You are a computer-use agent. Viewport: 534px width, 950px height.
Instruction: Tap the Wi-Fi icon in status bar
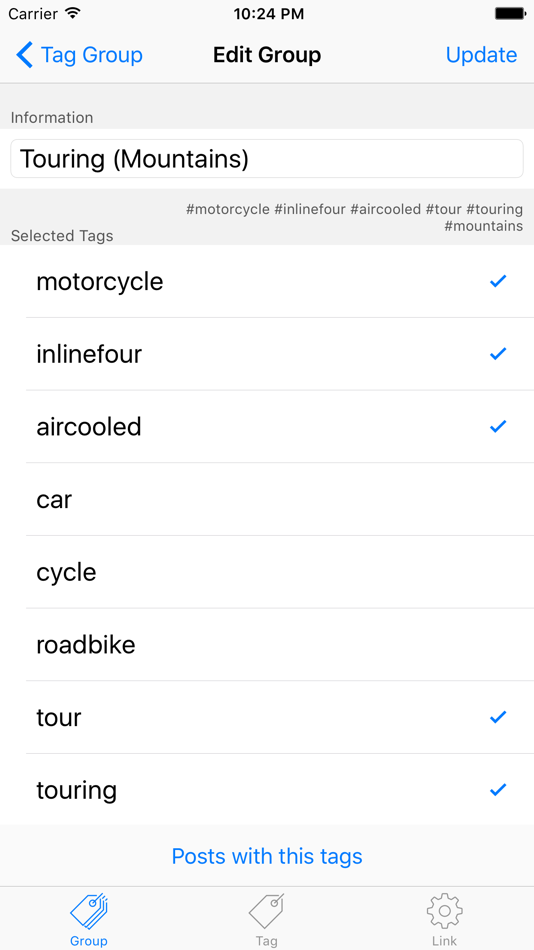tap(73, 13)
